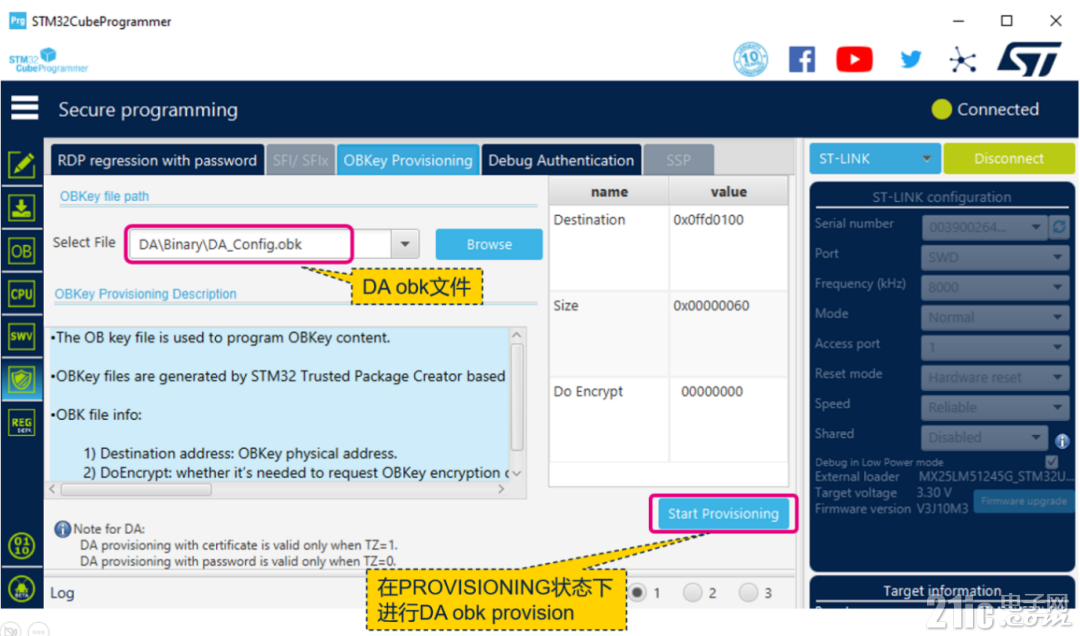
Task: Click the description scroll-right arrow
Action: click(x=501, y=489)
